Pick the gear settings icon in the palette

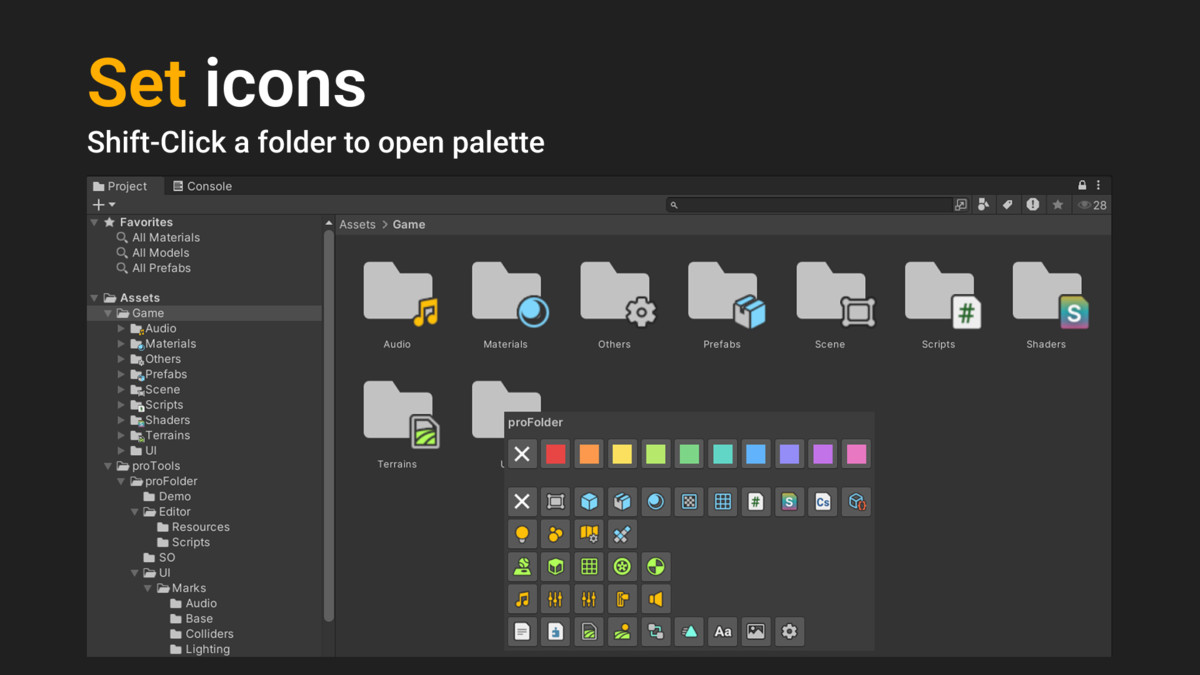point(789,631)
